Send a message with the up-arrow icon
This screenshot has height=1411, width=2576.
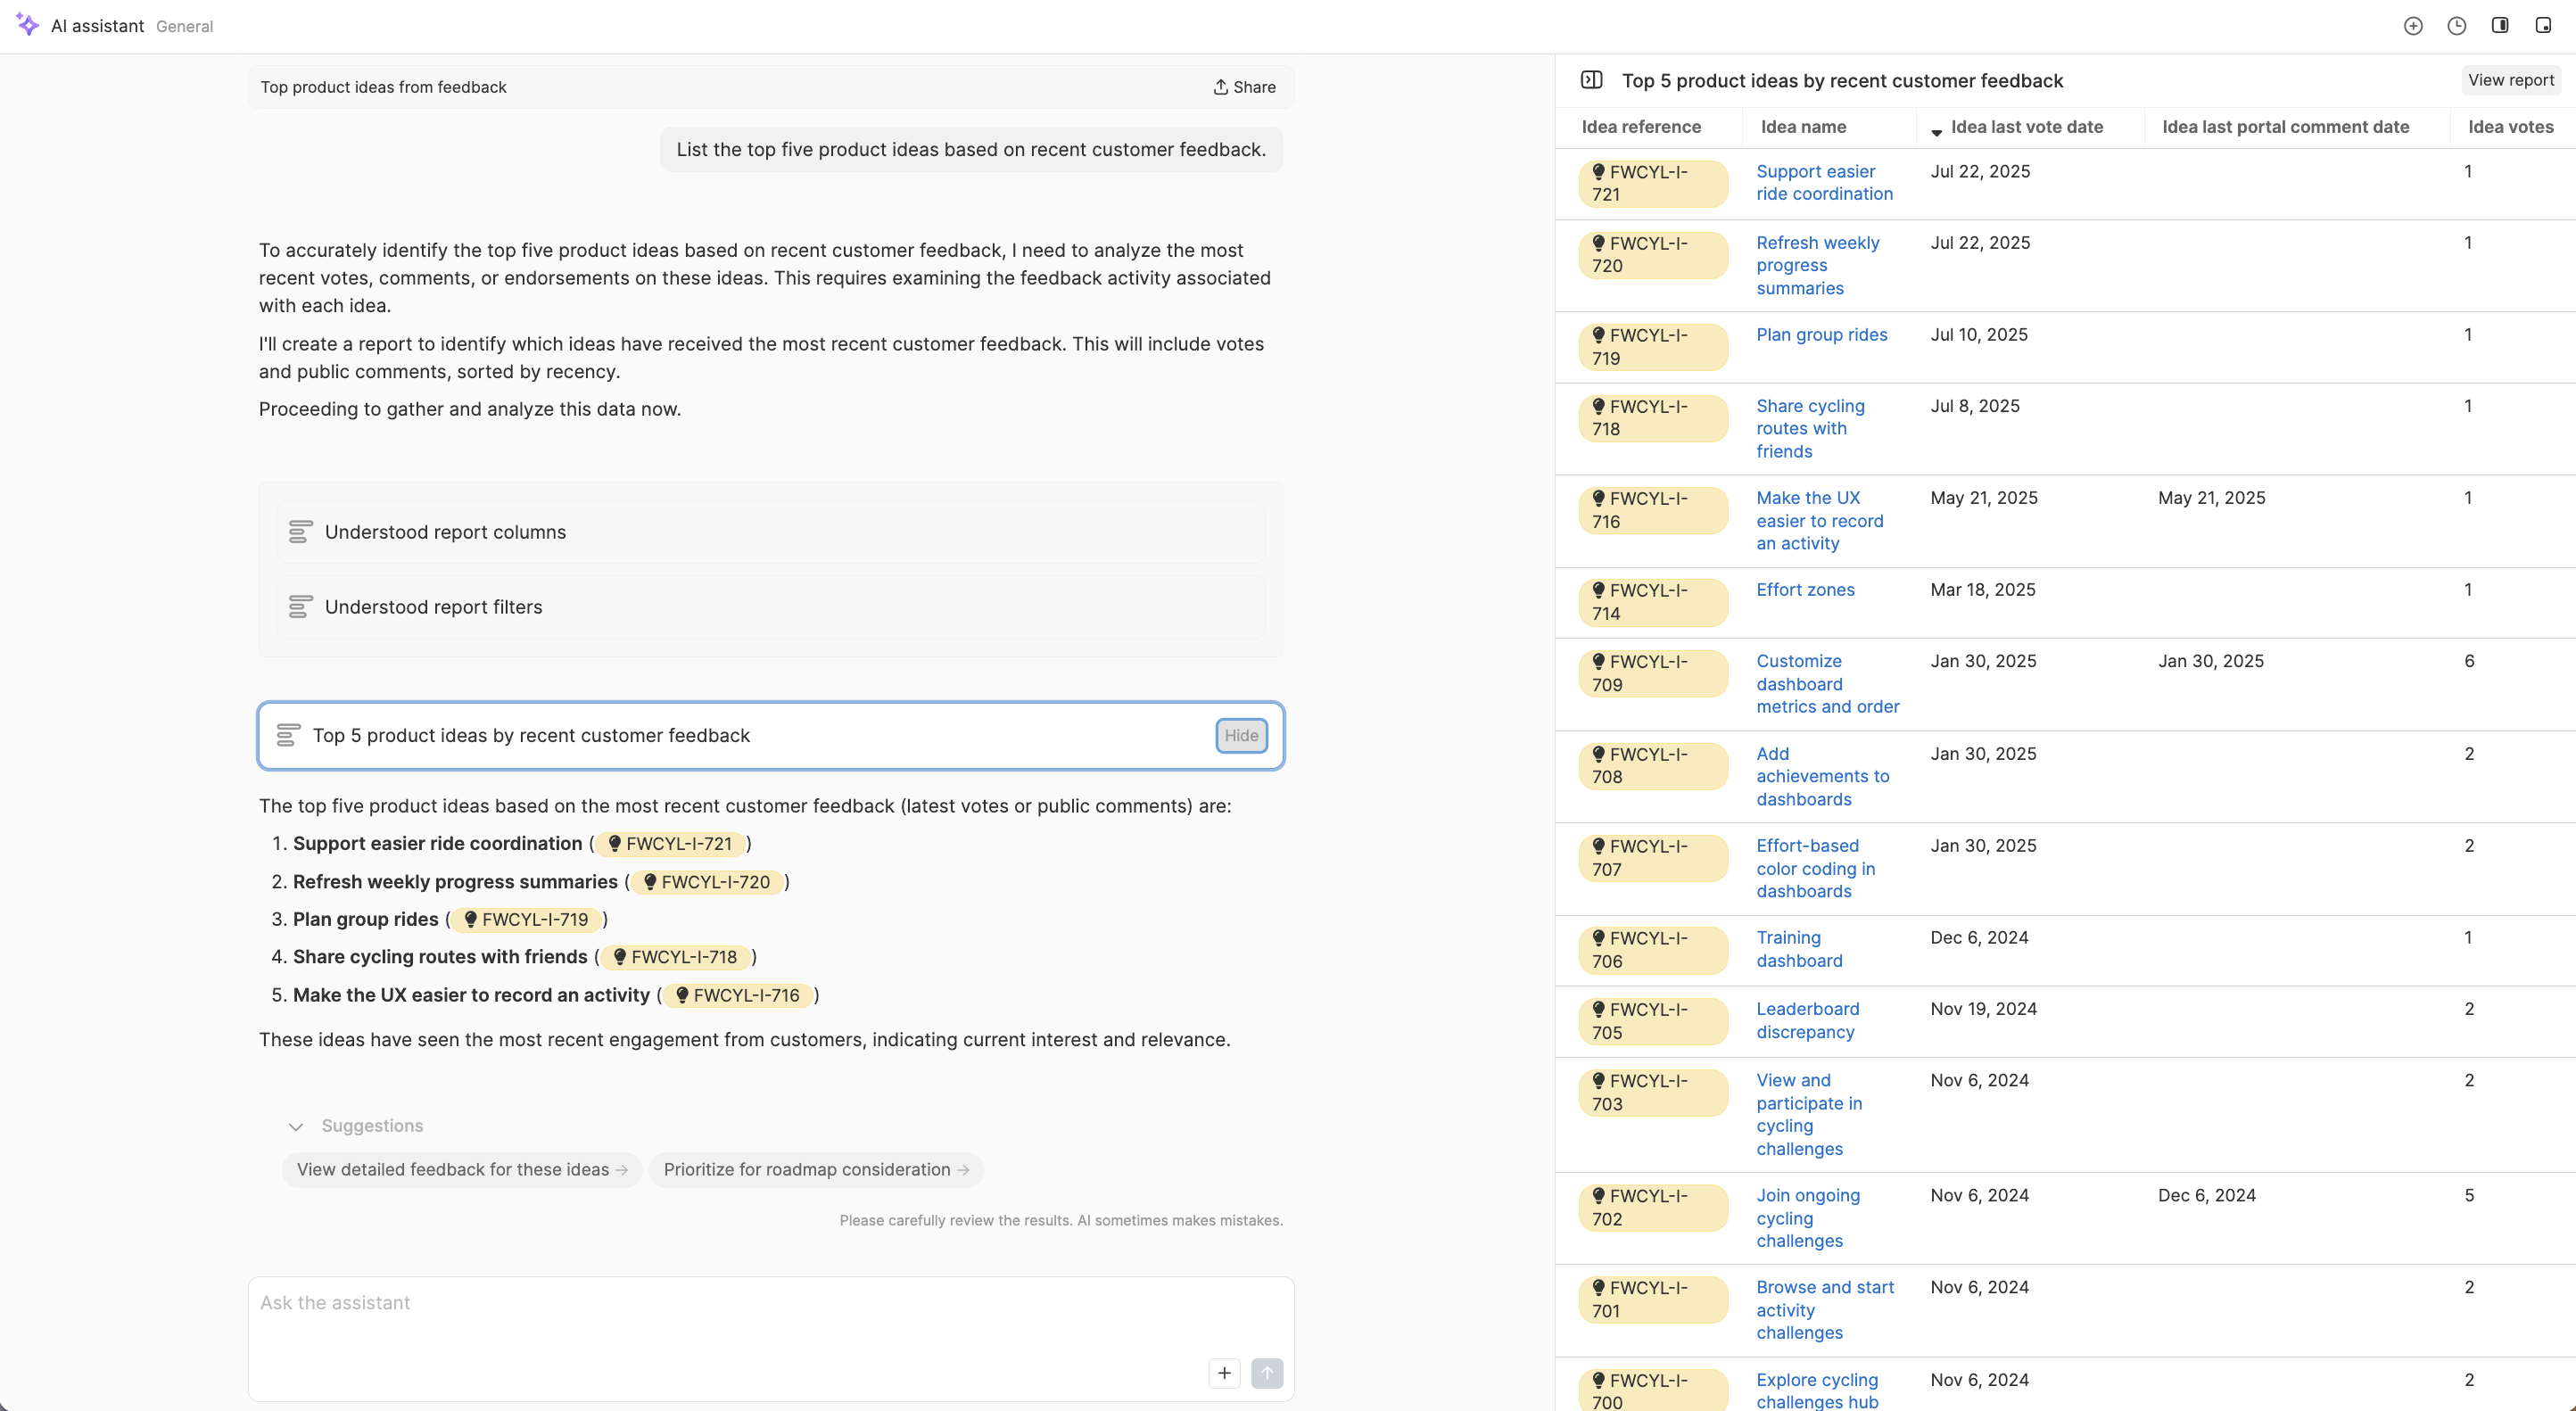tap(1267, 1373)
